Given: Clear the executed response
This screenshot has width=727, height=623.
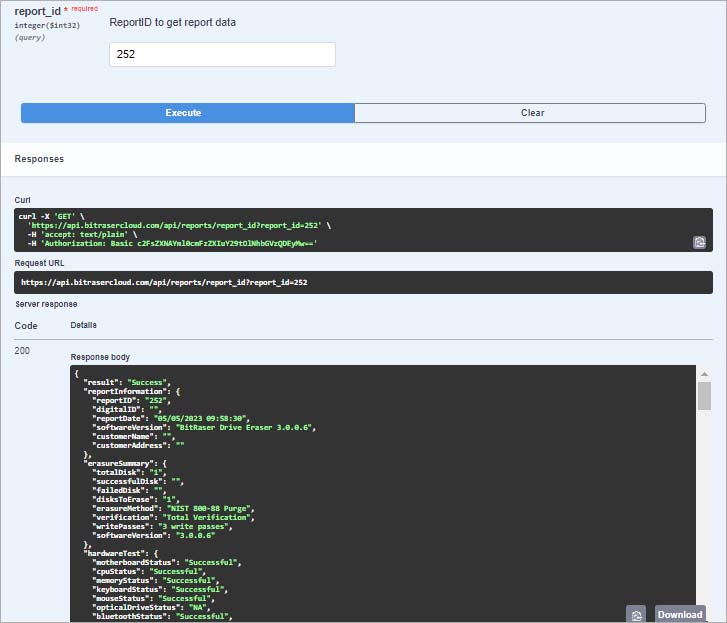Looking at the screenshot, I should point(530,113).
